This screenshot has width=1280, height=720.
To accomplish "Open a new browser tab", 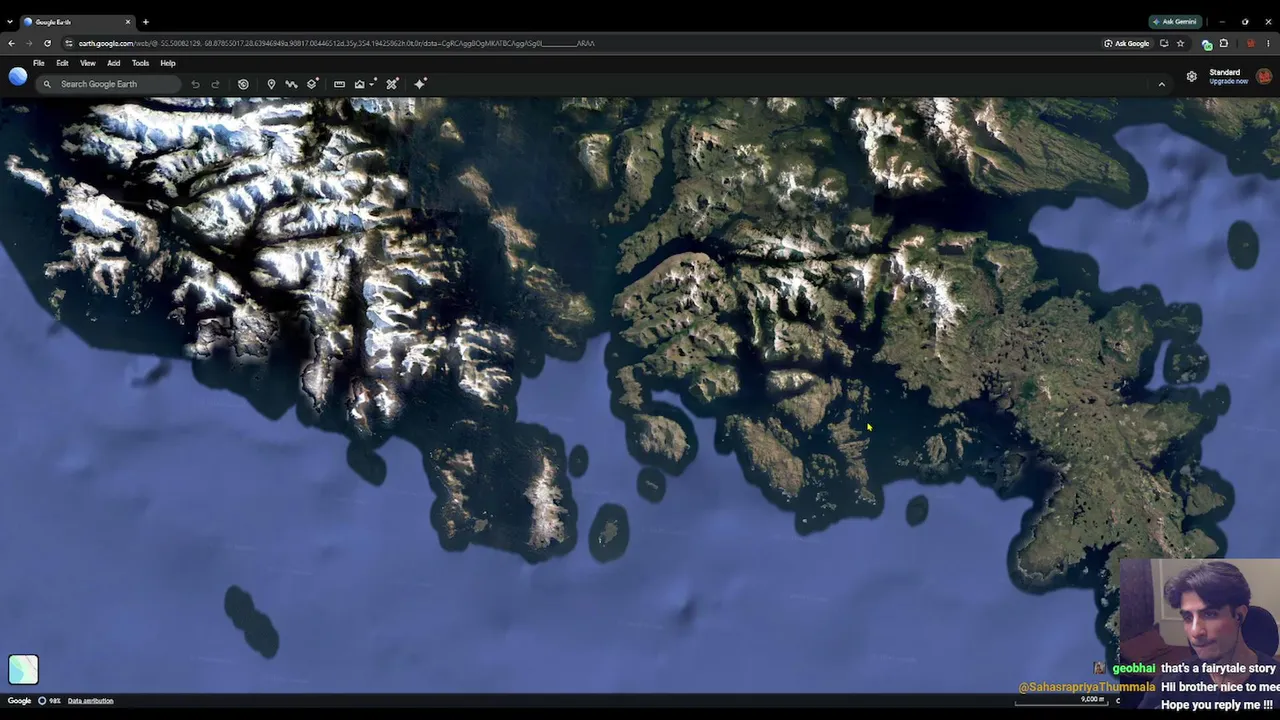I will tap(146, 21).
